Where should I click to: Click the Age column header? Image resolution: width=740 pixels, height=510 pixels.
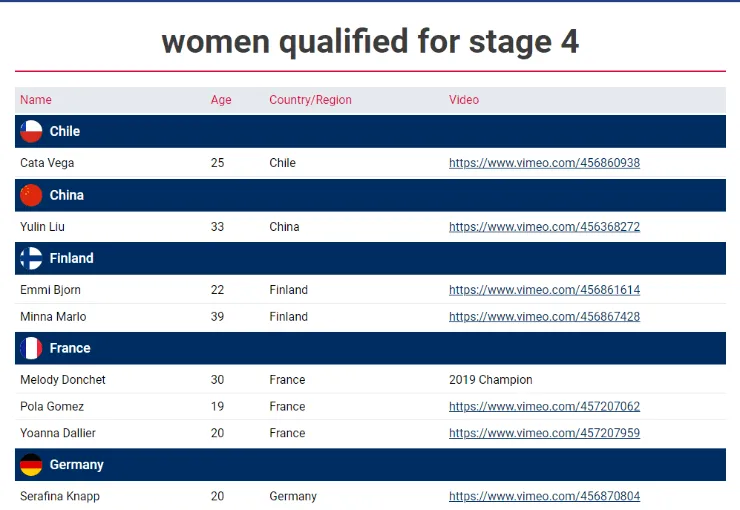[x=221, y=100]
